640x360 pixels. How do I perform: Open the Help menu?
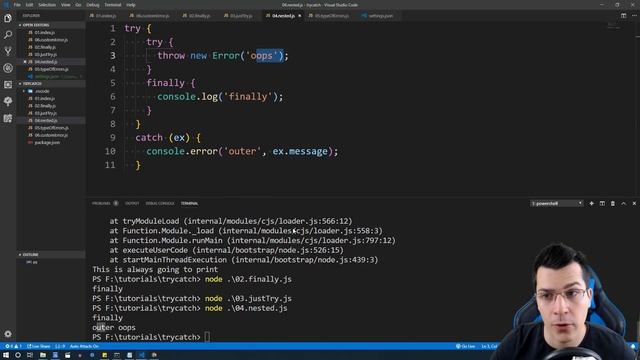[131, 5]
